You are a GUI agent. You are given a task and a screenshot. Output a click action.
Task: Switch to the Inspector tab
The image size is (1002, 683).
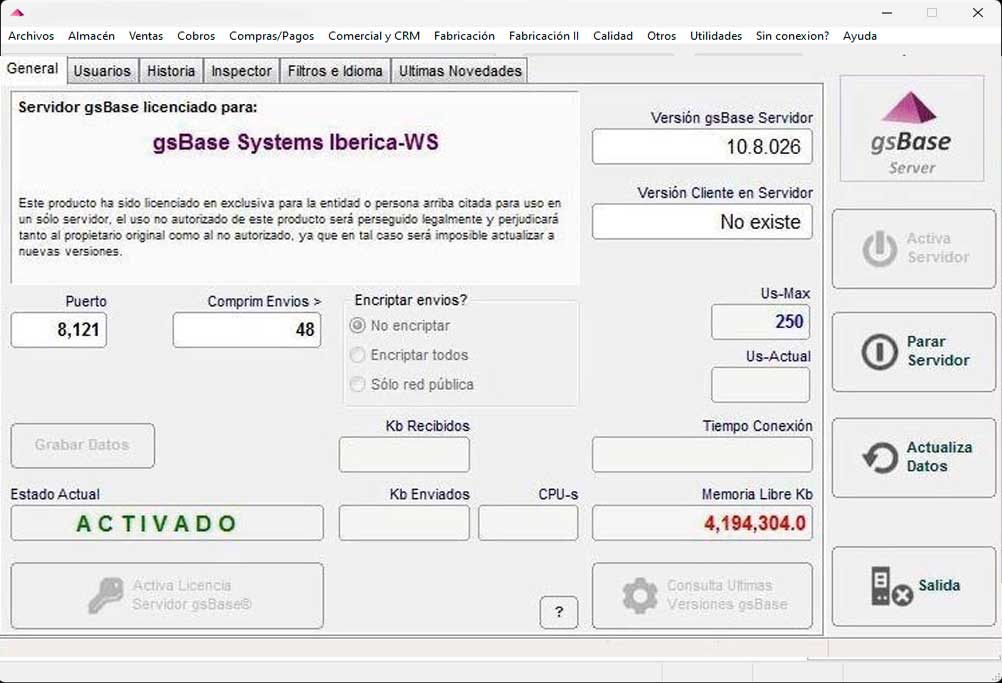point(242,71)
